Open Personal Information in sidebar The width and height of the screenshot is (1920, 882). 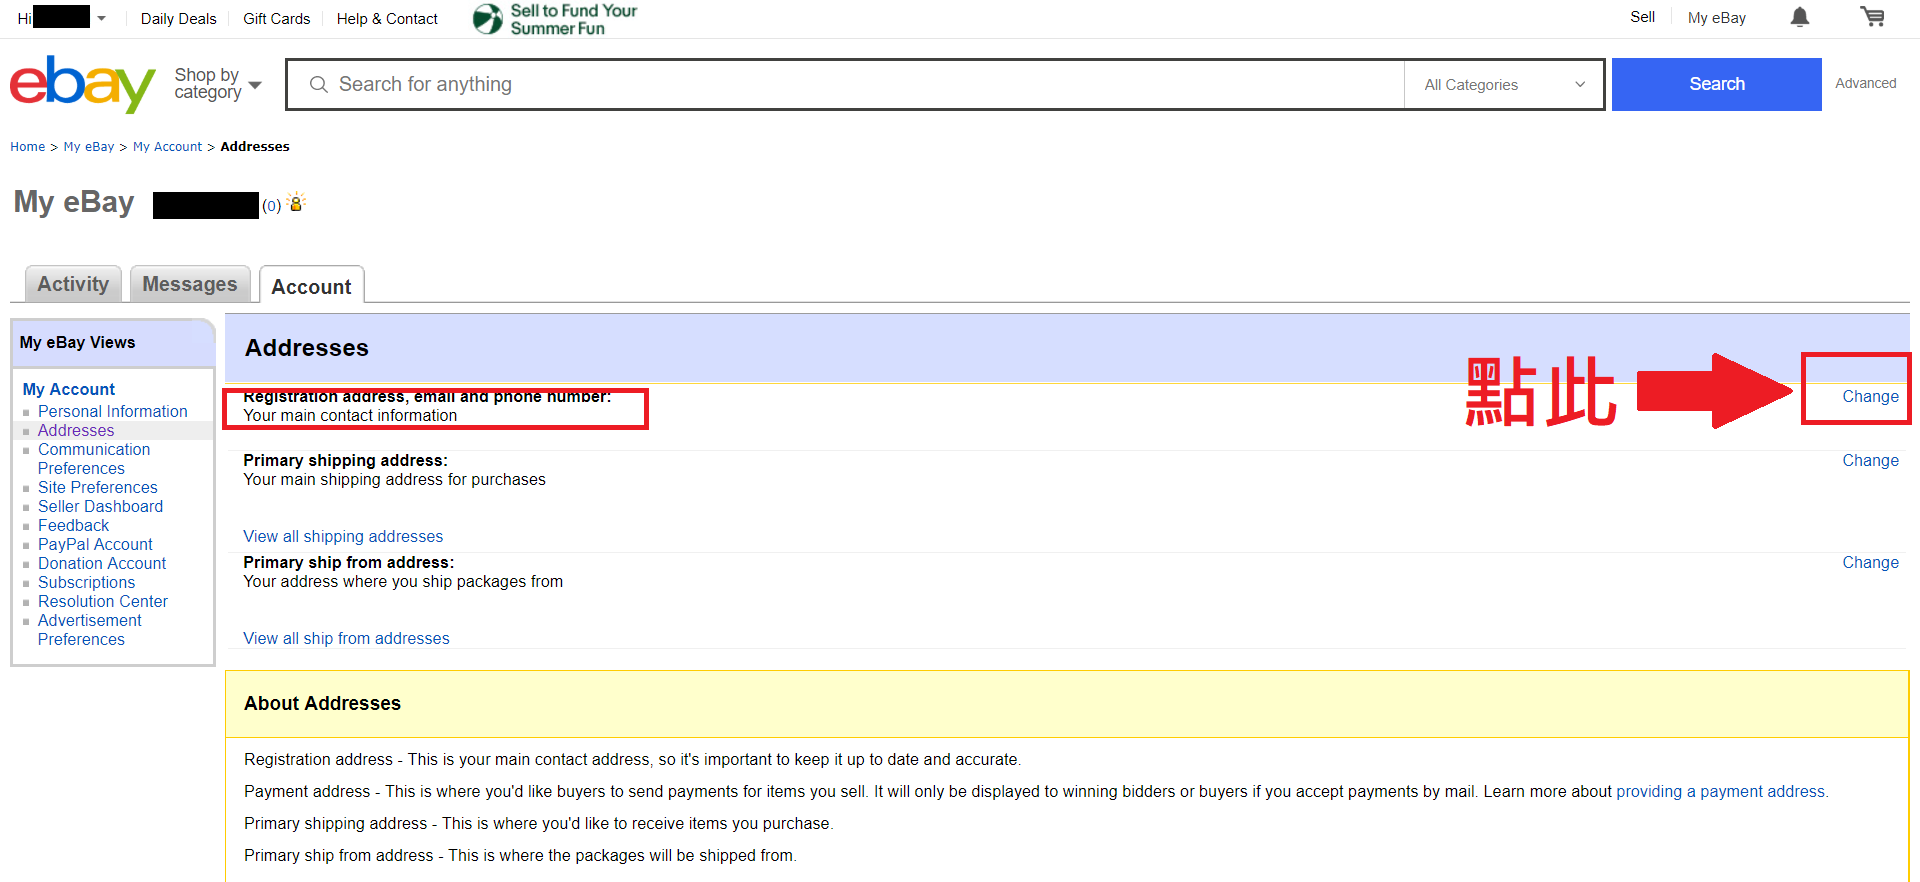click(113, 411)
